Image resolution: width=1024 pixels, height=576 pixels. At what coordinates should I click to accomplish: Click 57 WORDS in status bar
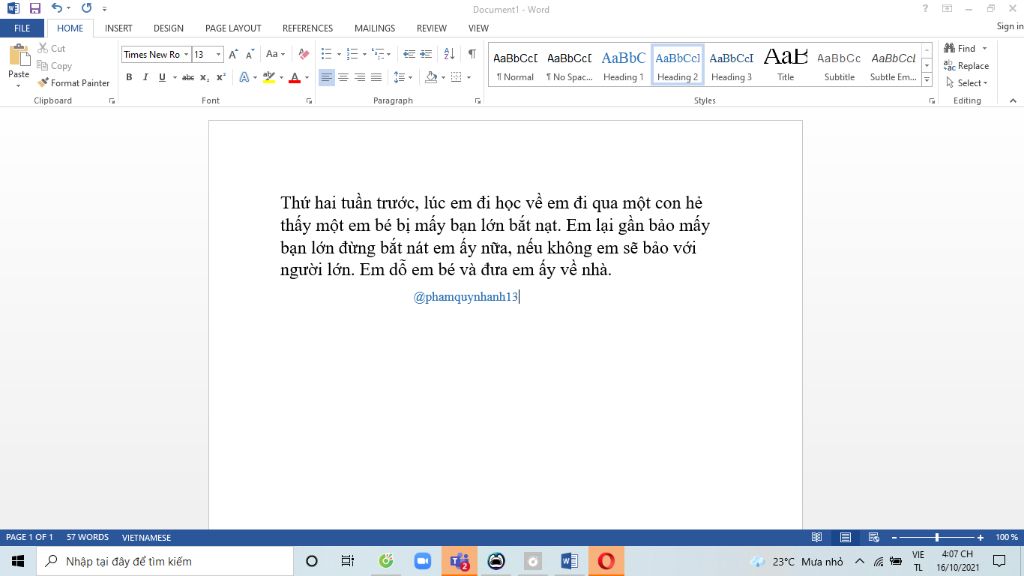click(x=88, y=537)
